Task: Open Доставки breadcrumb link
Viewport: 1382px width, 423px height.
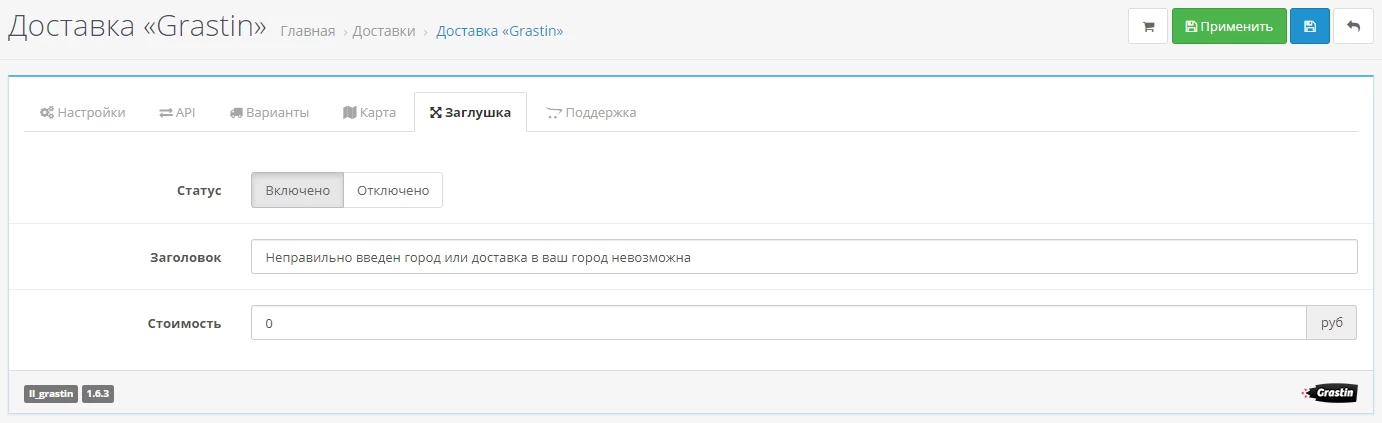Action: (x=385, y=31)
